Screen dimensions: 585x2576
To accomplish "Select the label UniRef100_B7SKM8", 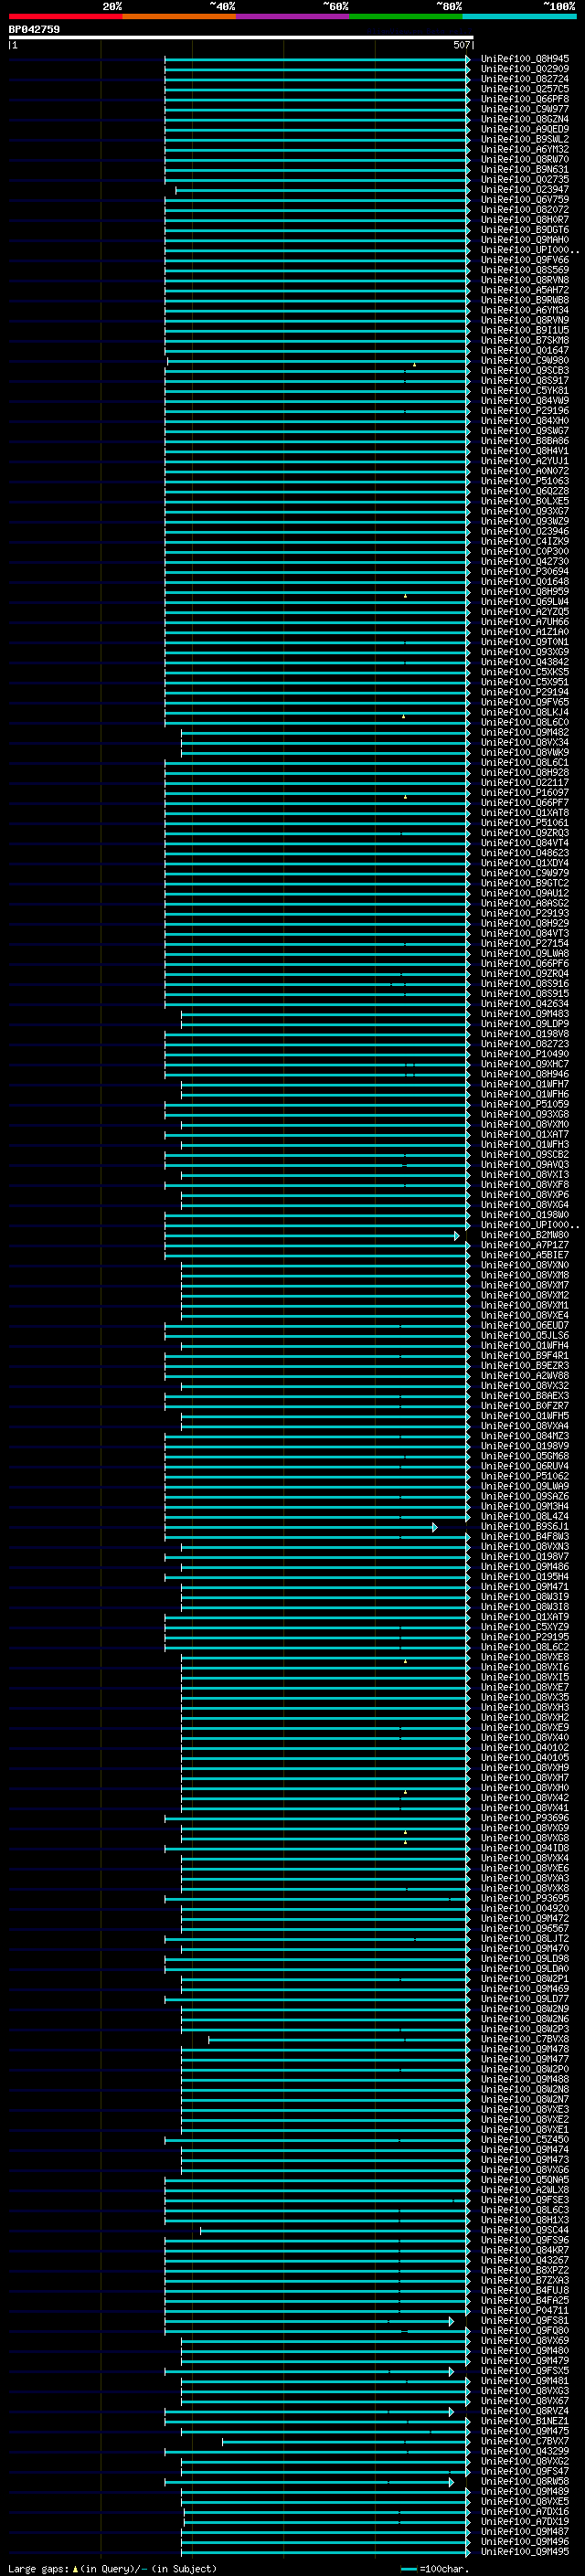I will click(x=525, y=340).
